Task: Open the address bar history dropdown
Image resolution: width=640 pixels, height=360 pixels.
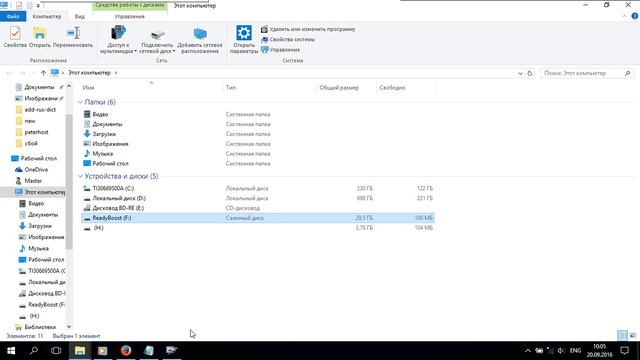Action: pyautogui.click(x=520, y=73)
